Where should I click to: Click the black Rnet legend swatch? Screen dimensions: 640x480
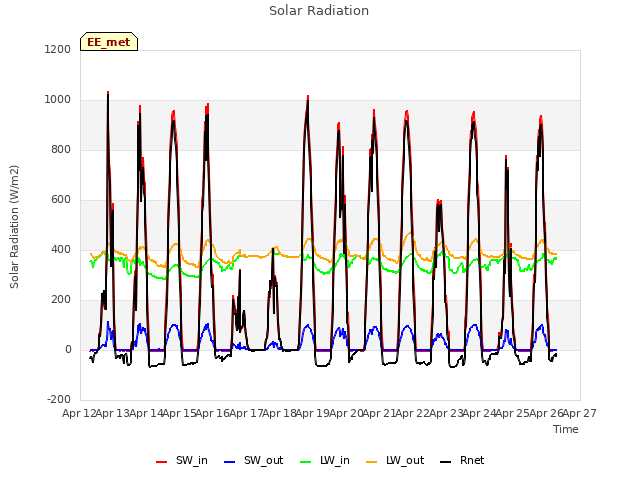[446, 462]
